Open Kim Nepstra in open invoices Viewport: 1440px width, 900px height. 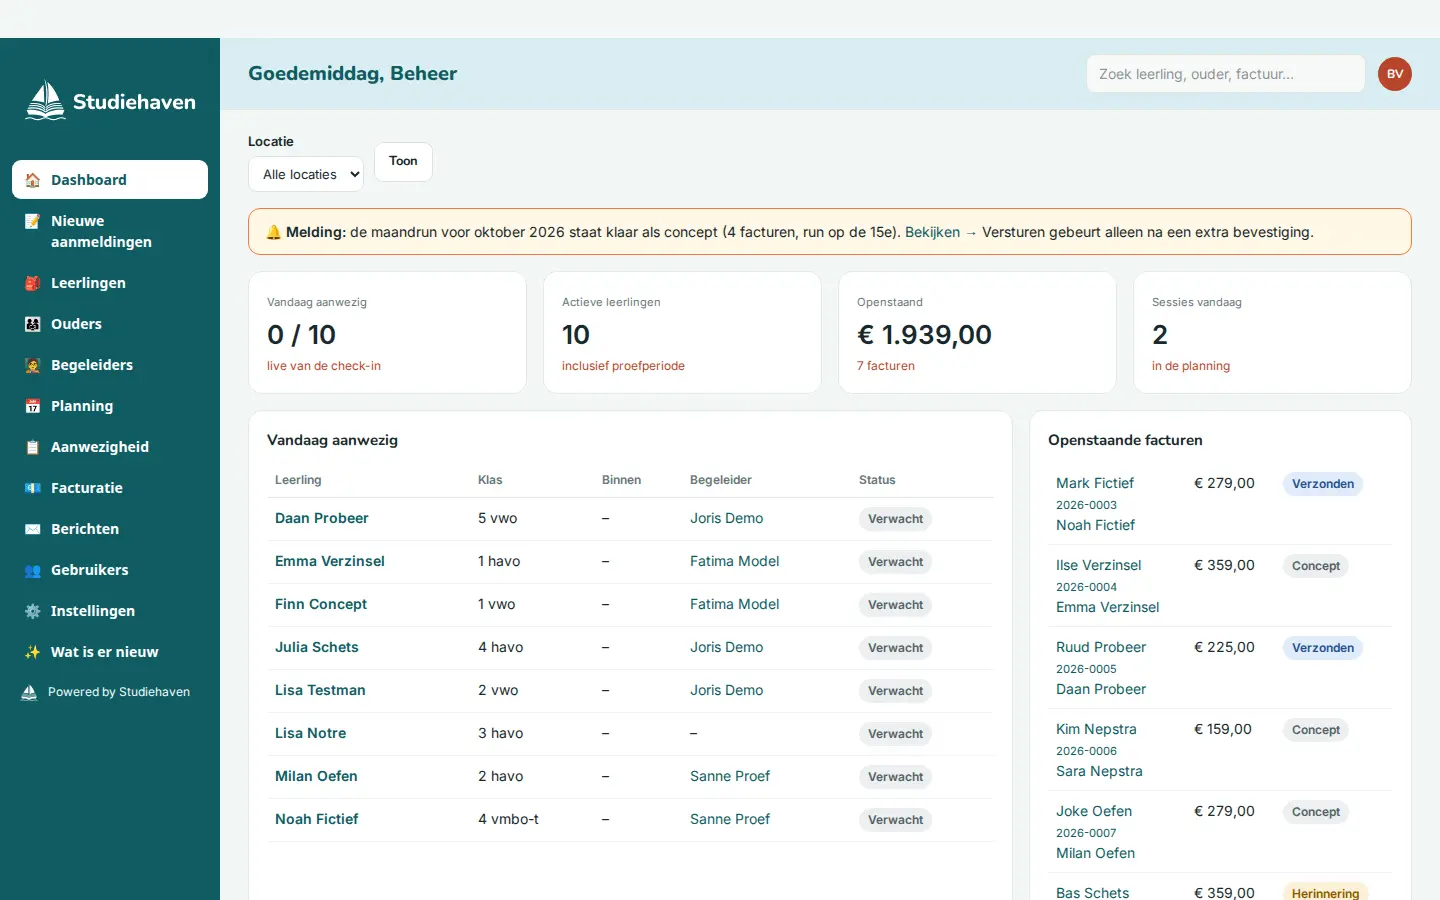[1096, 729]
